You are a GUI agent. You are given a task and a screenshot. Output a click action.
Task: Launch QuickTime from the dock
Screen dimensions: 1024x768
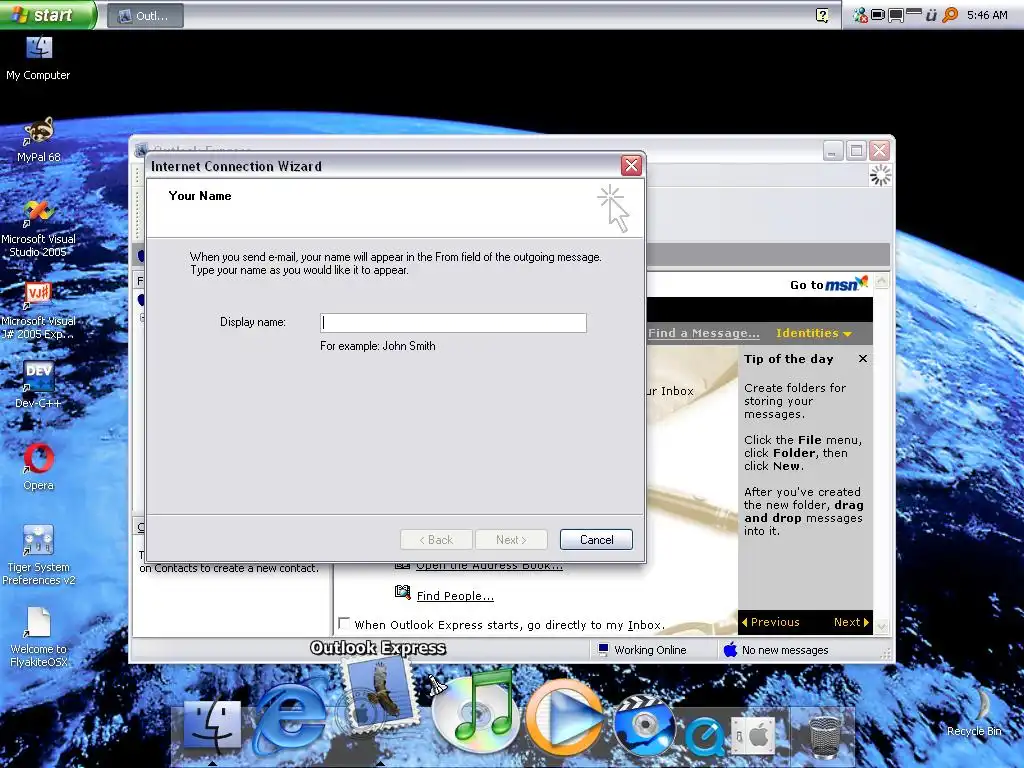[705, 737]
